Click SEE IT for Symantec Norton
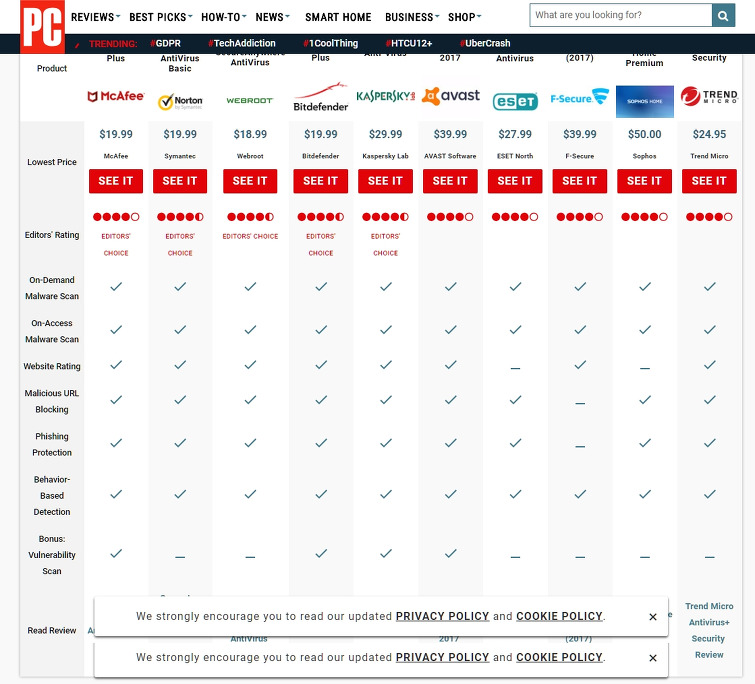Viewport: 755px width, 684px height. (x=180, y=181)
